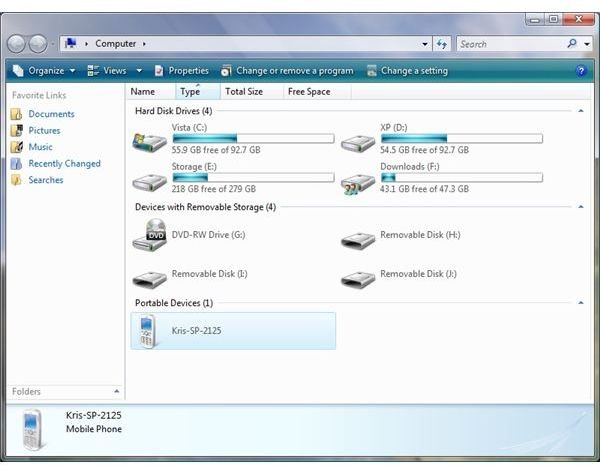Click the mobile phone icon in details pane
The image size is (600, 466).
click(x=33, y=430)
